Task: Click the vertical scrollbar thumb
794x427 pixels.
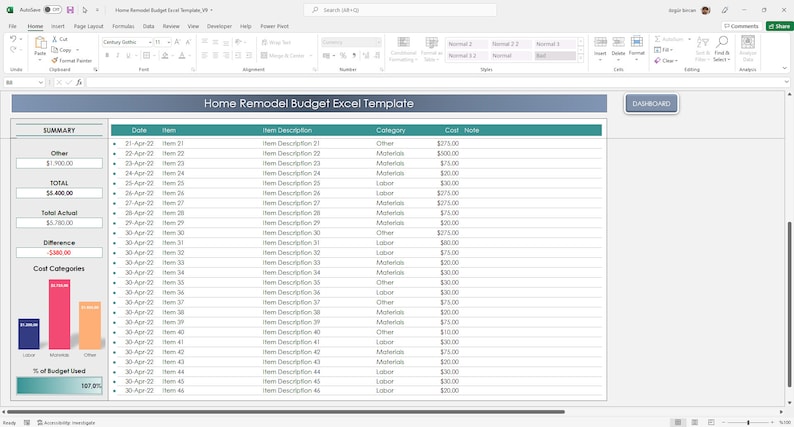Action: click(x=789, y=304)
